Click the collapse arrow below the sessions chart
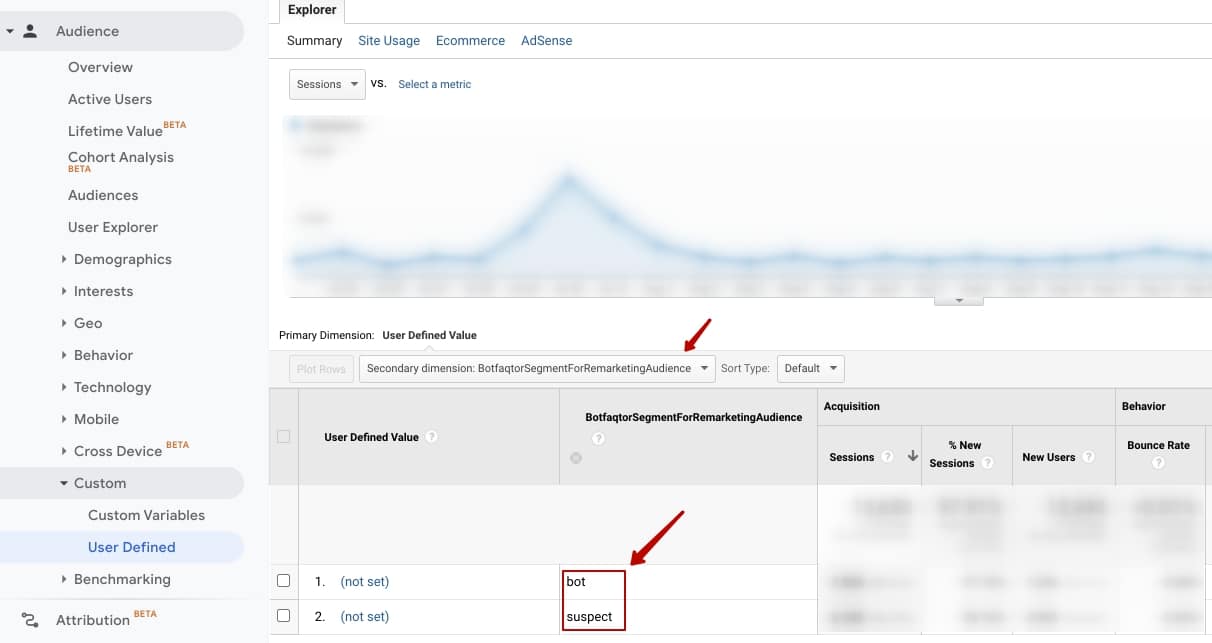Viewport: 1212px width, 643px height. (x=958, y=298)
